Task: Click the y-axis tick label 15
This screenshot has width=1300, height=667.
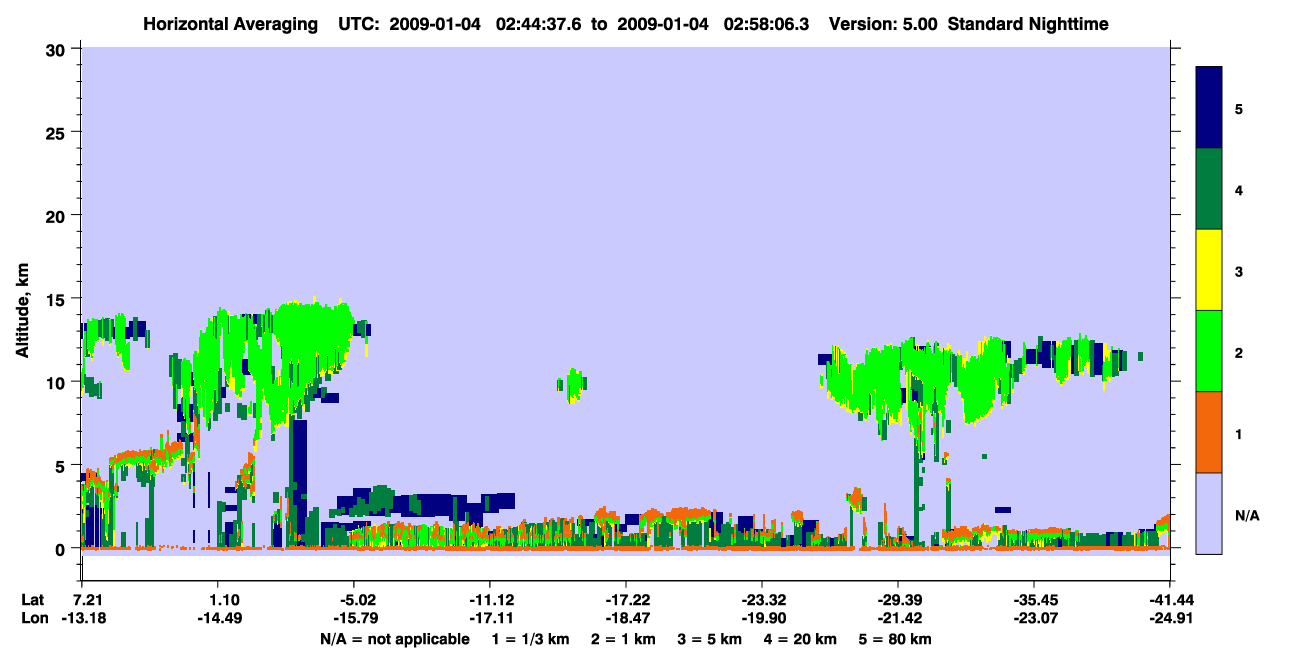Action: pos(58,299)
